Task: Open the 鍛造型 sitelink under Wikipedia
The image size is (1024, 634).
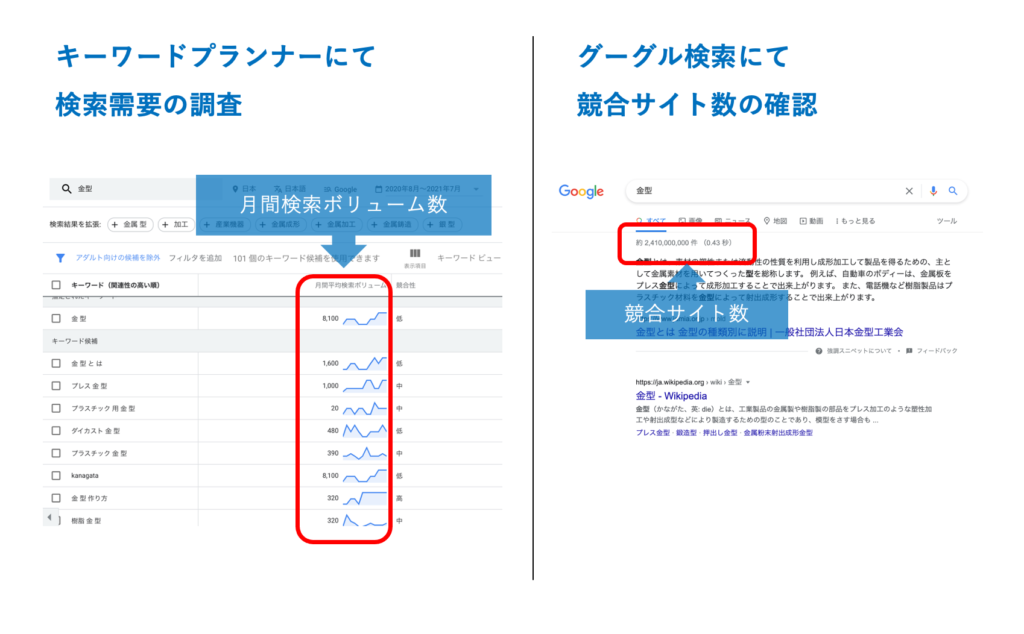Action: point(686,433)
